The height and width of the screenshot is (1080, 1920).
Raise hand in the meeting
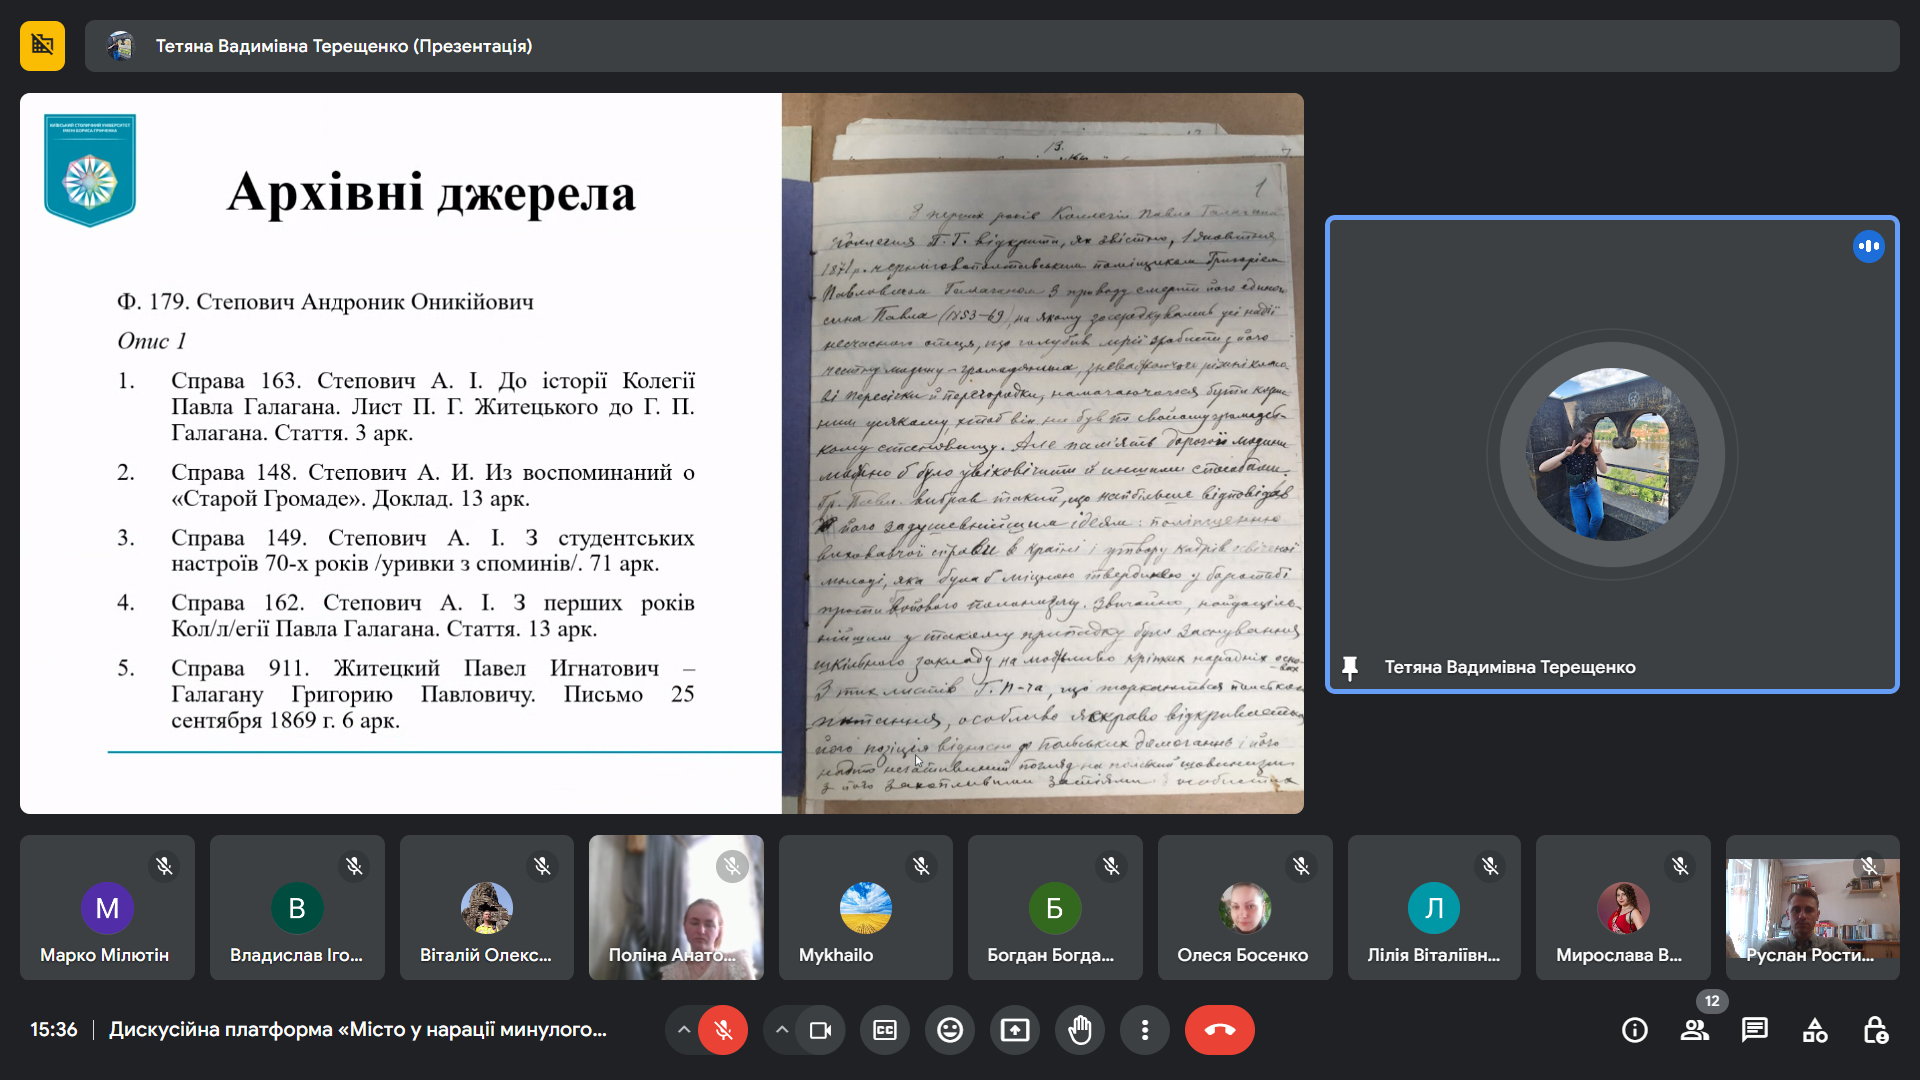[x=1080, y=1030]
